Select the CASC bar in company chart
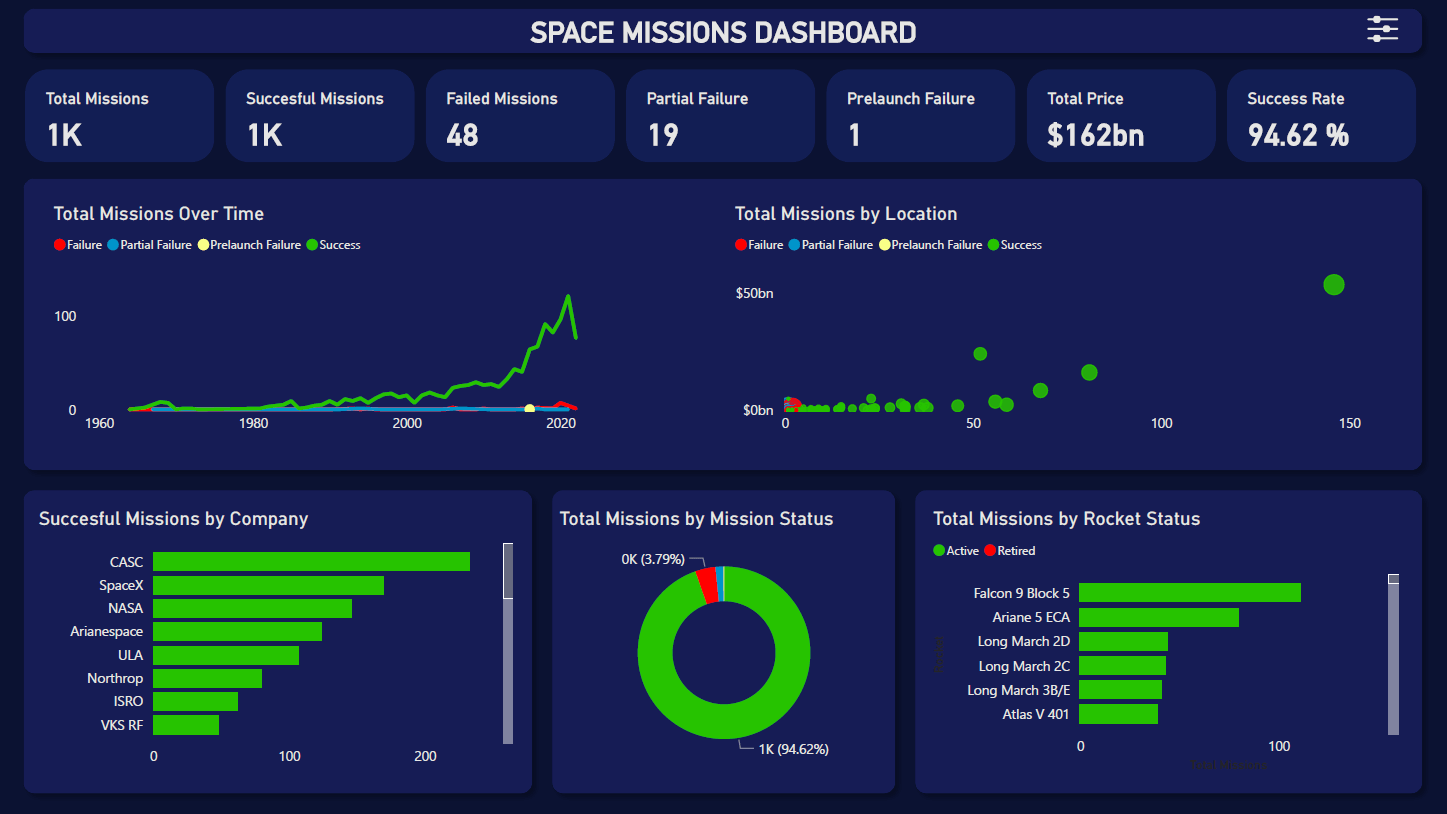Image resolution: width=1447 pixels, height=814 pixels. pos(311,562)
